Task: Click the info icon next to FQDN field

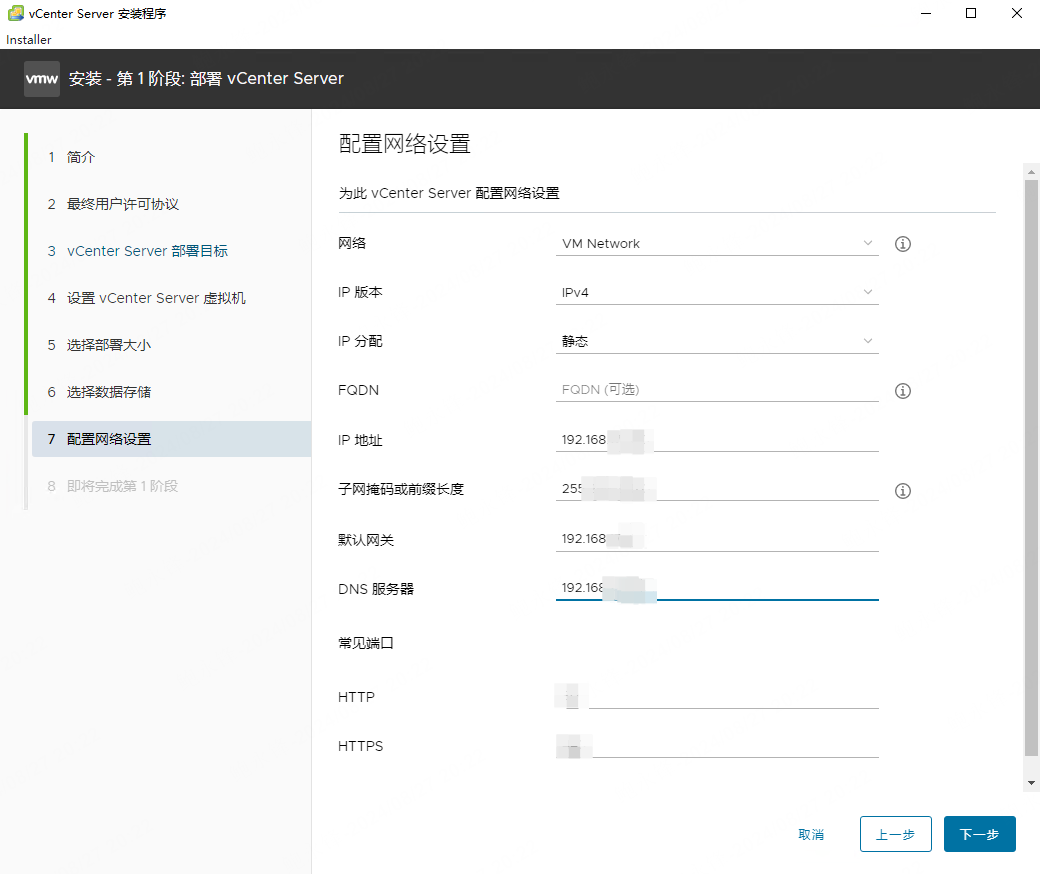Action: [x=903, y=391]
